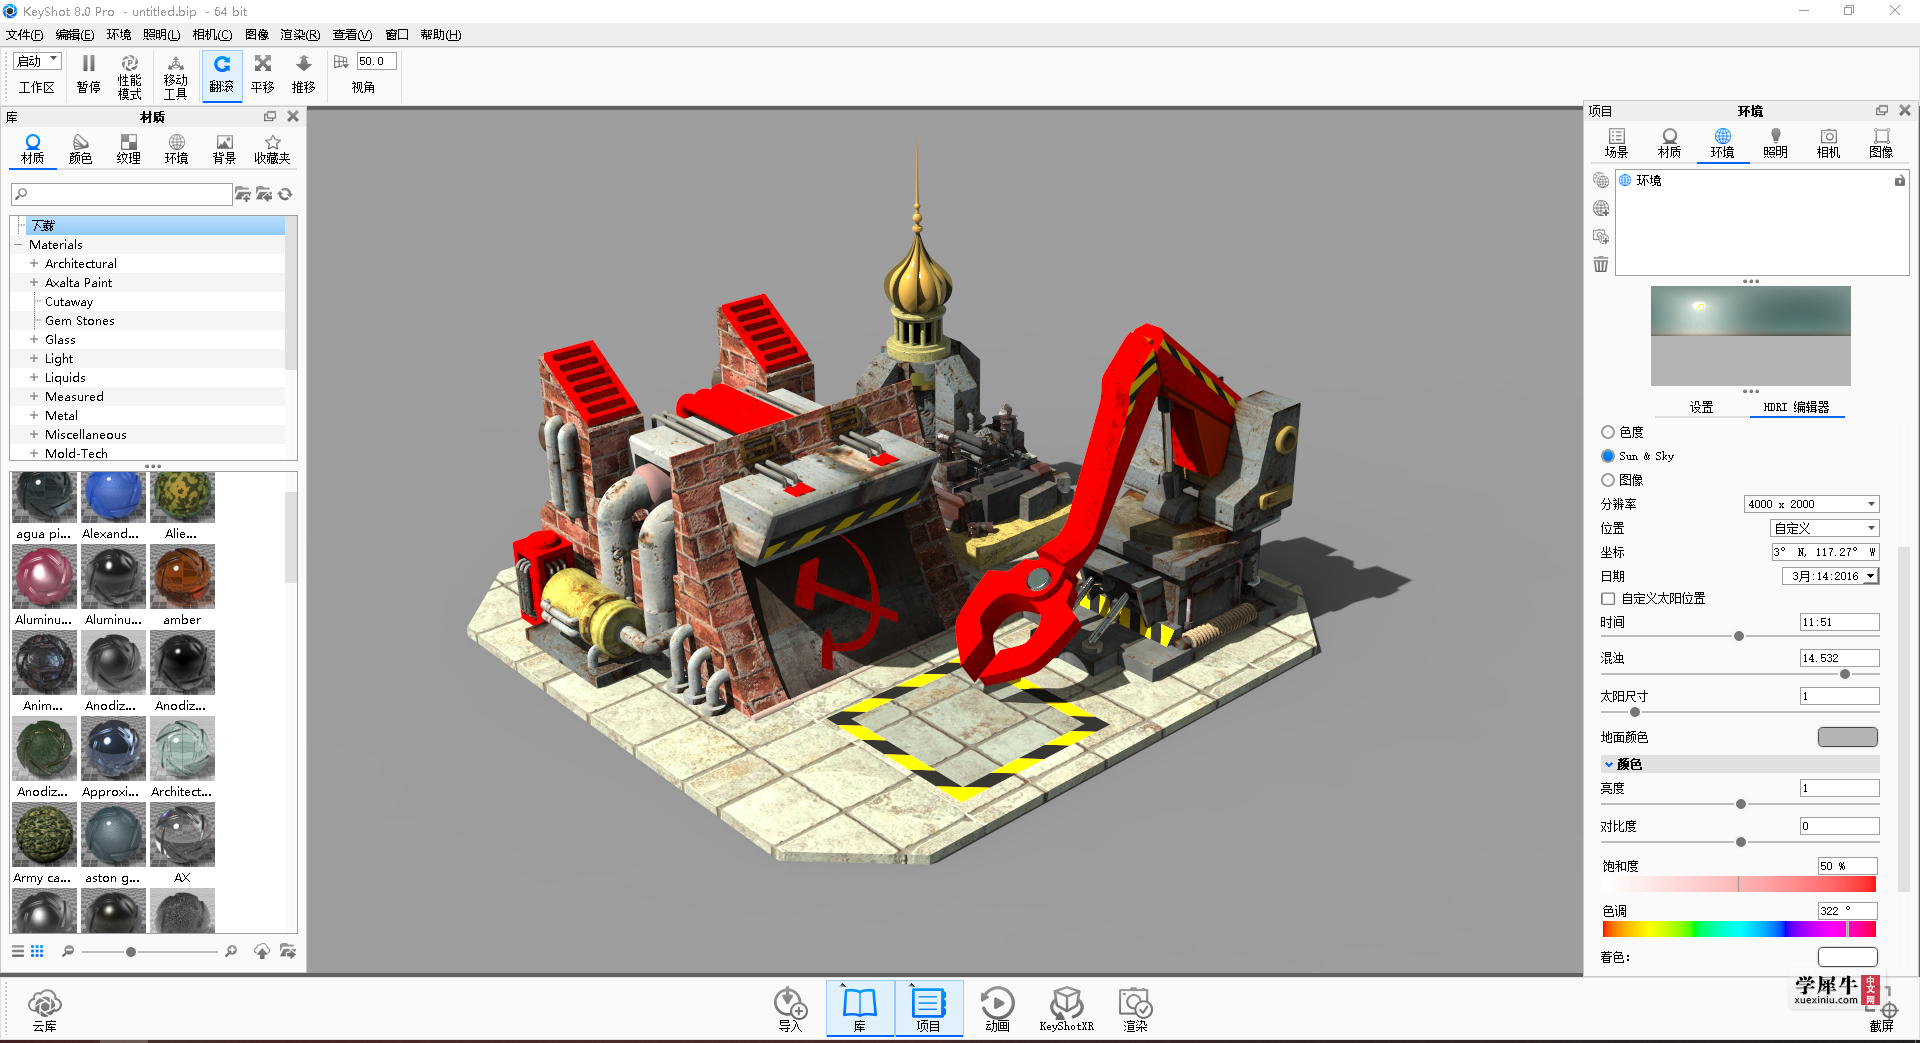Click the library search input field
Viewport: 1920px width, 1043px height.
point(121,194)
